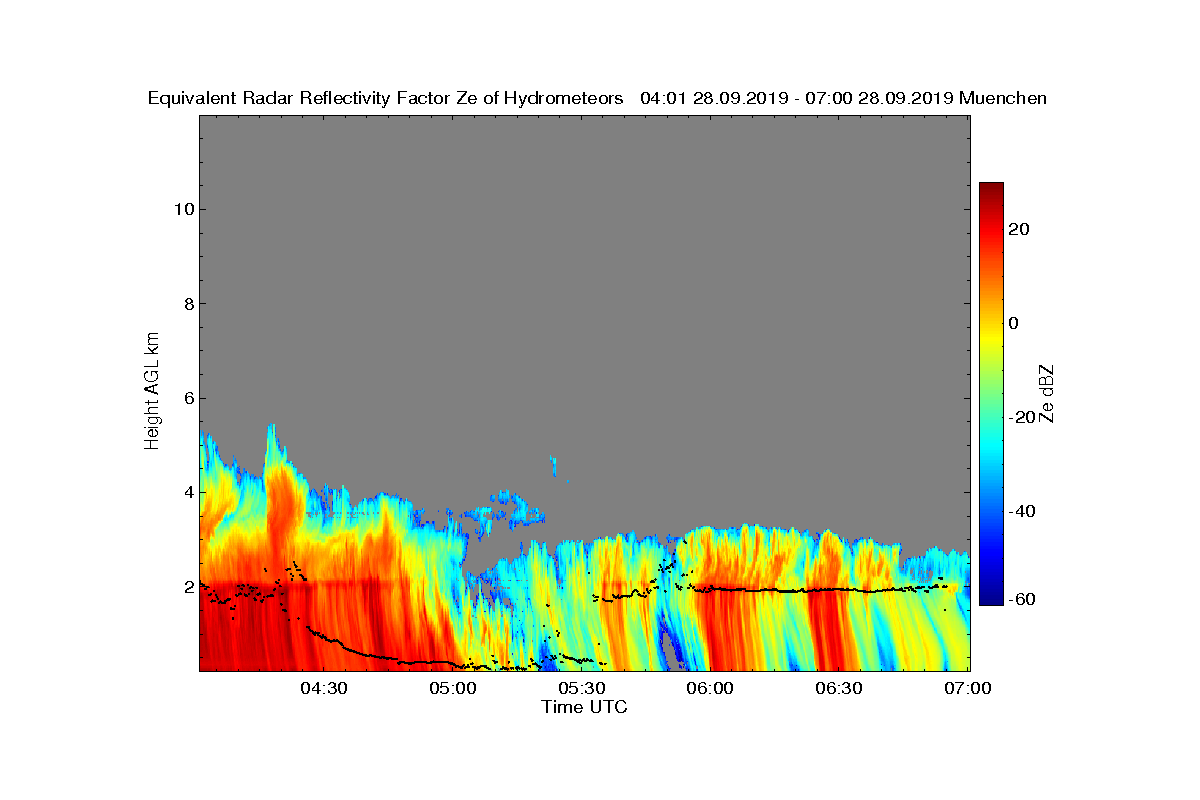Click the dark red top of the colorbar

tap(991, 190)
